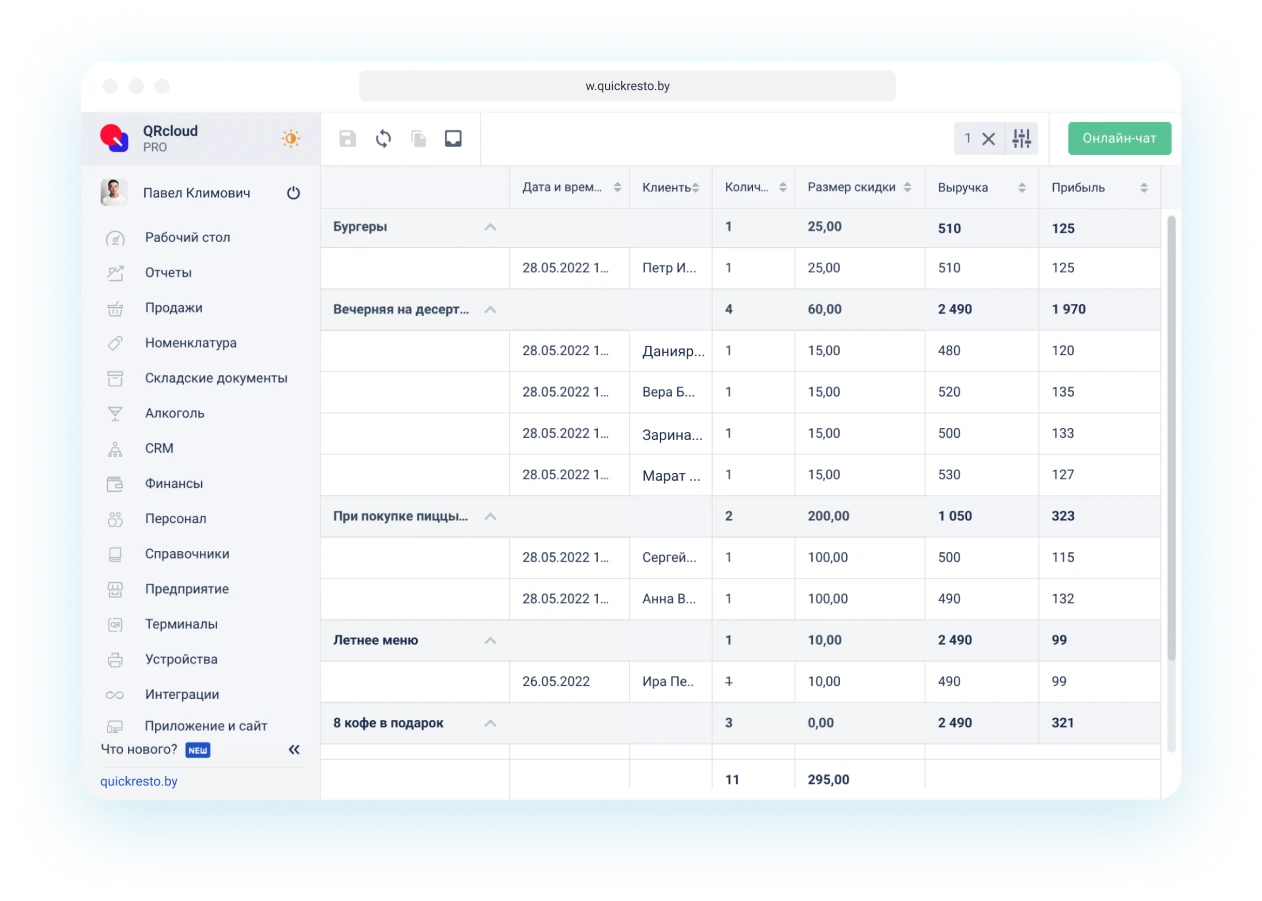Click the Онлайн-чат button

pyautogui.click(x=1119, y=139)
